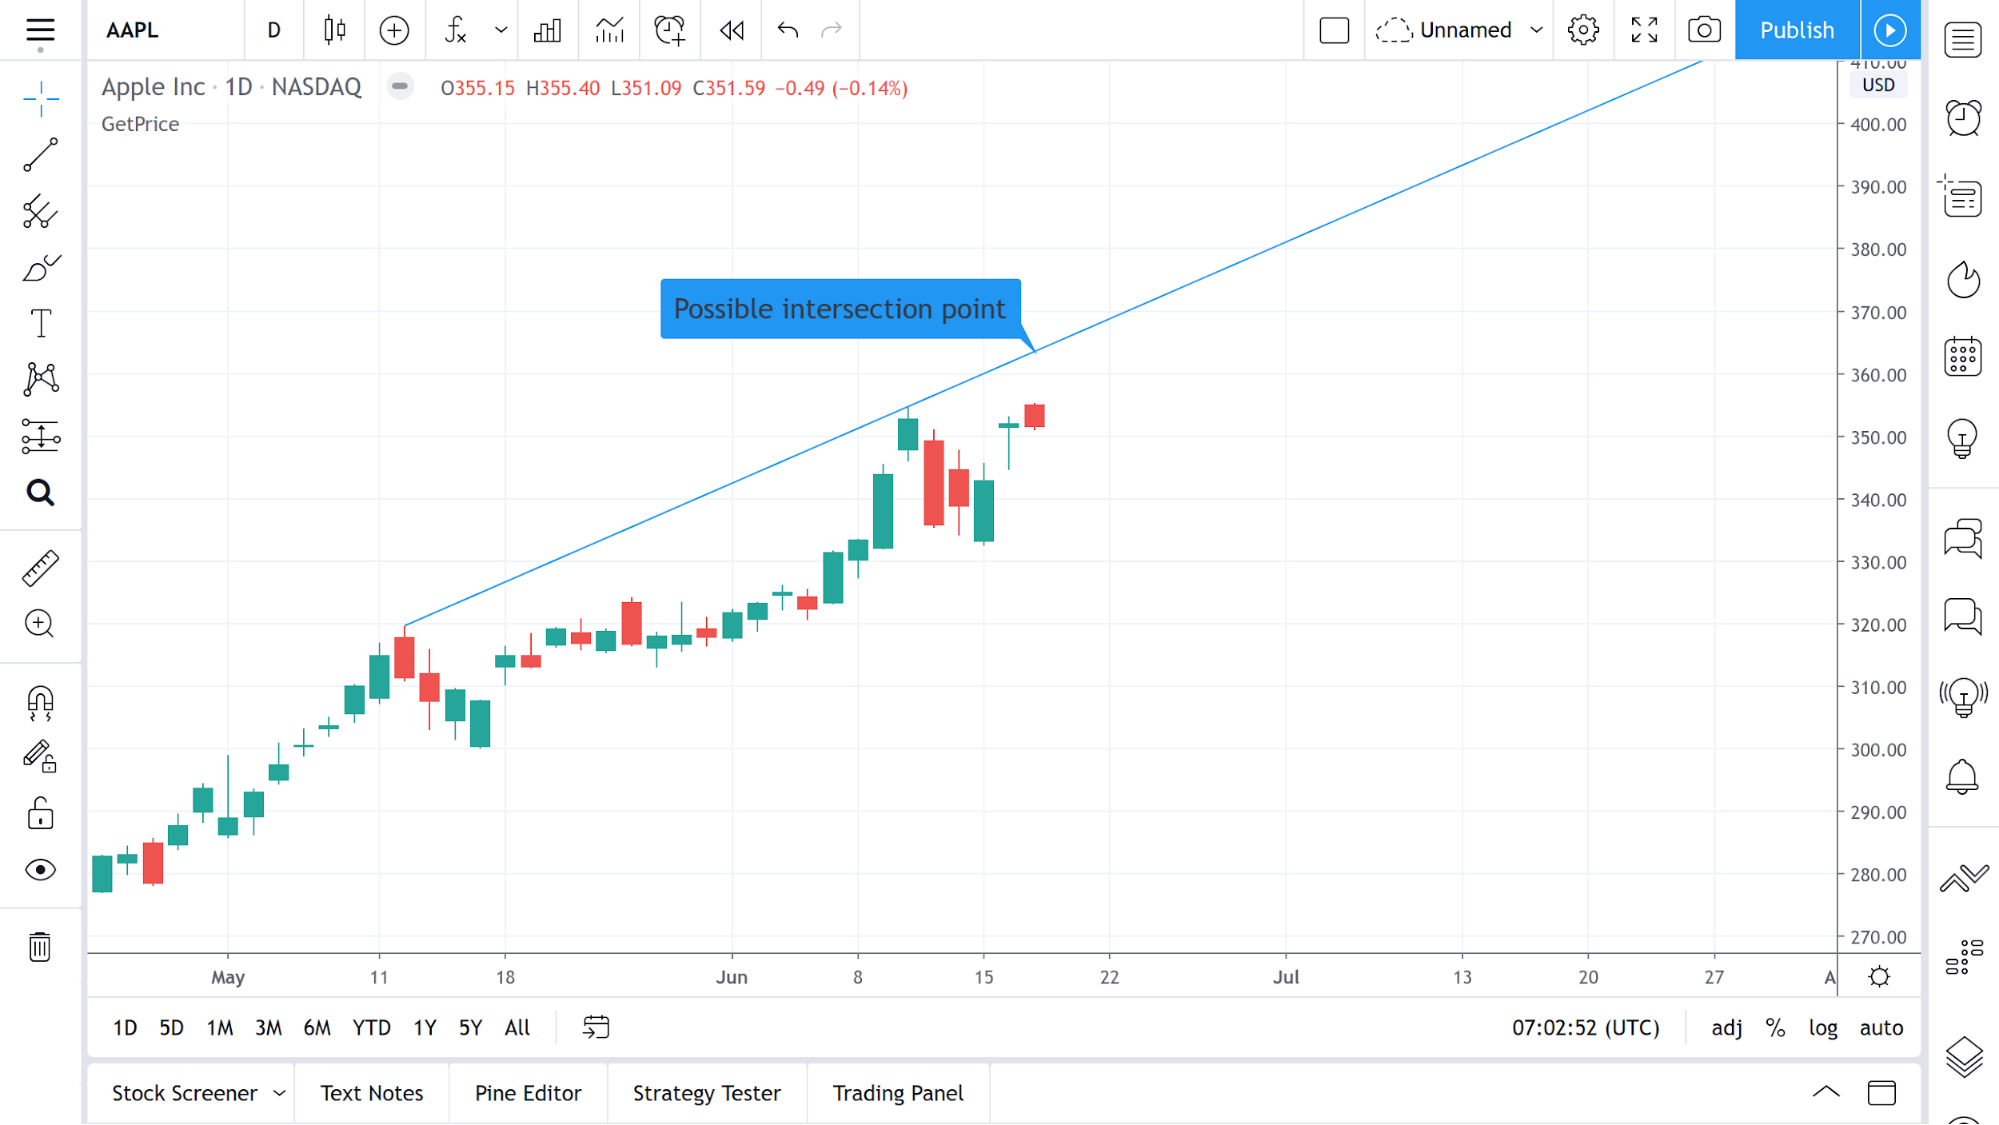The height and width of the screenshot is (1125, 1999).
Task: Click the Publish button
Action: pyautogui.click(x=1797, y=30)
